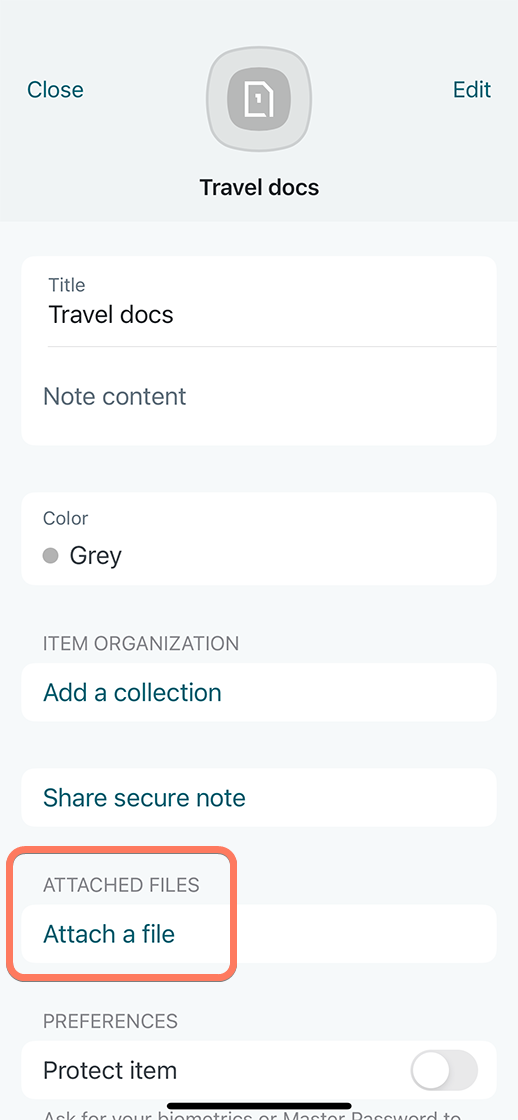This screenshot has width=518, height=1120.
Task: Click the ATTACHED FILES section header
Action: 121,885
